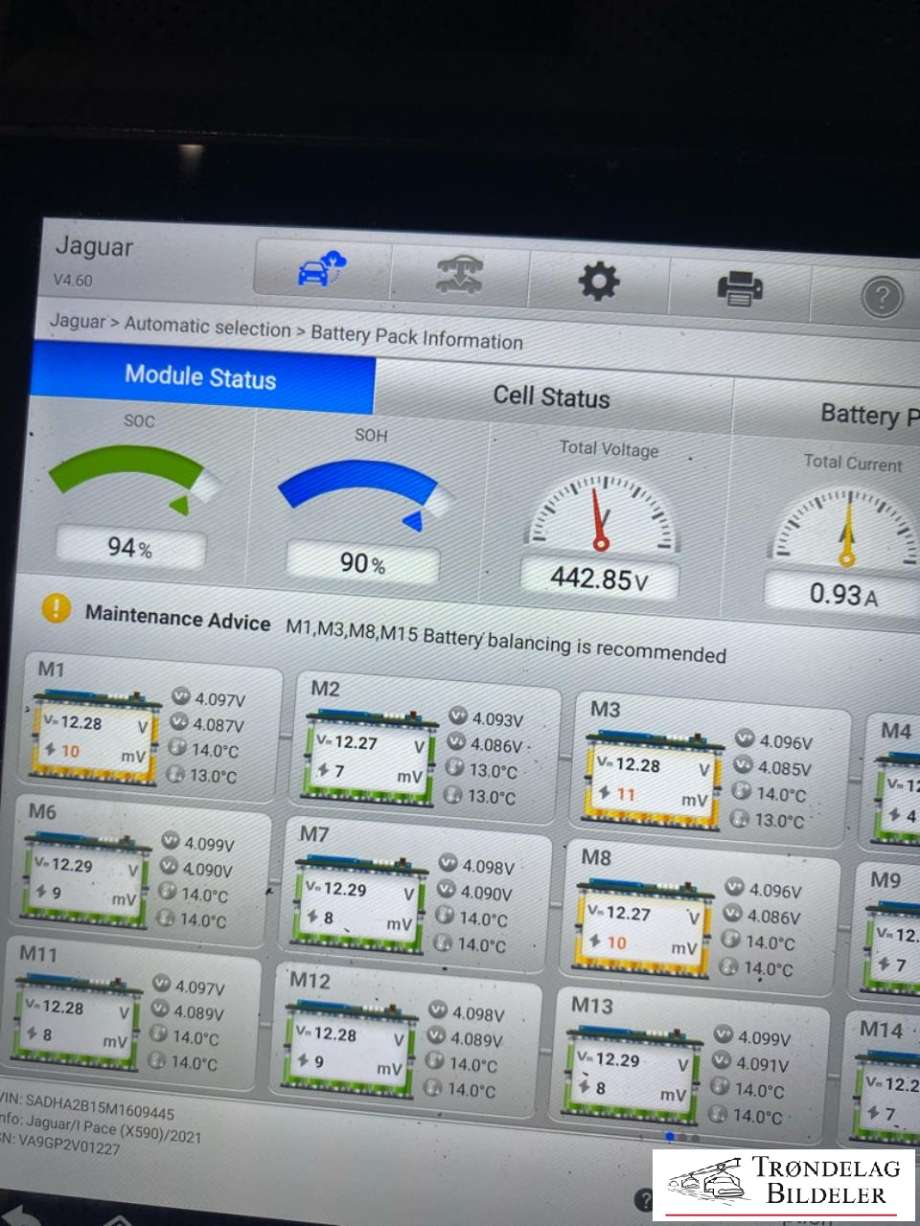Select the Jaguar/I Pace (X590)/2021 info line
Screen dimensions: 920x1226
pyautogui.click(x=102, y=1130)
